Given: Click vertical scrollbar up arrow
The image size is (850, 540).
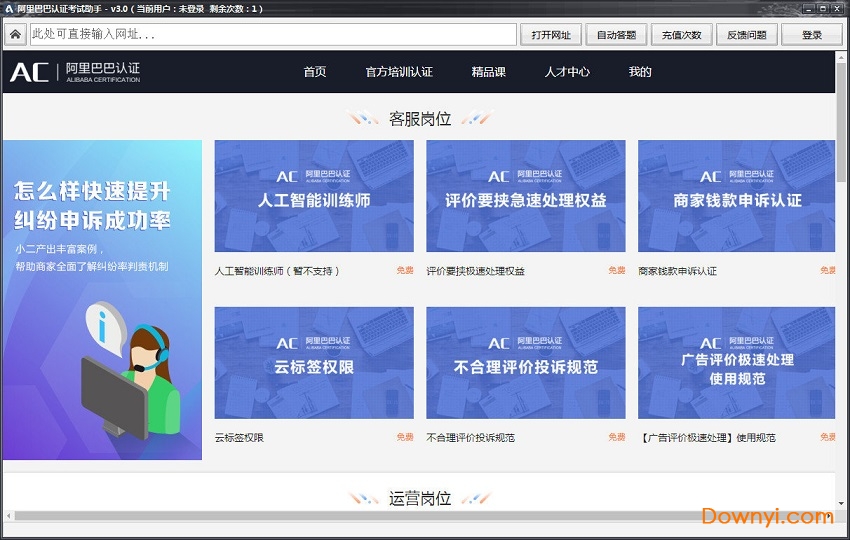Looking at the screenshot, I should (x=841, y=57).
